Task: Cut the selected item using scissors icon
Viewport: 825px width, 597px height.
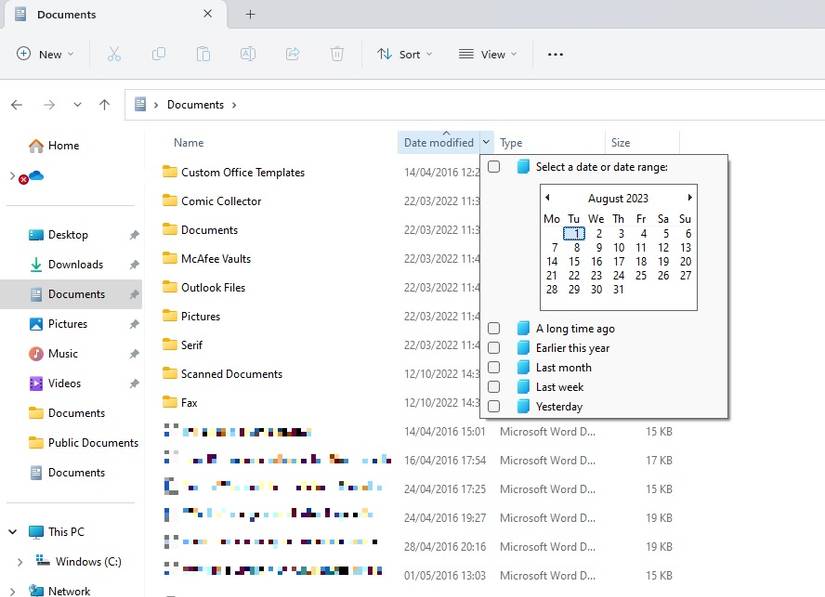Action: pos(114,54)
